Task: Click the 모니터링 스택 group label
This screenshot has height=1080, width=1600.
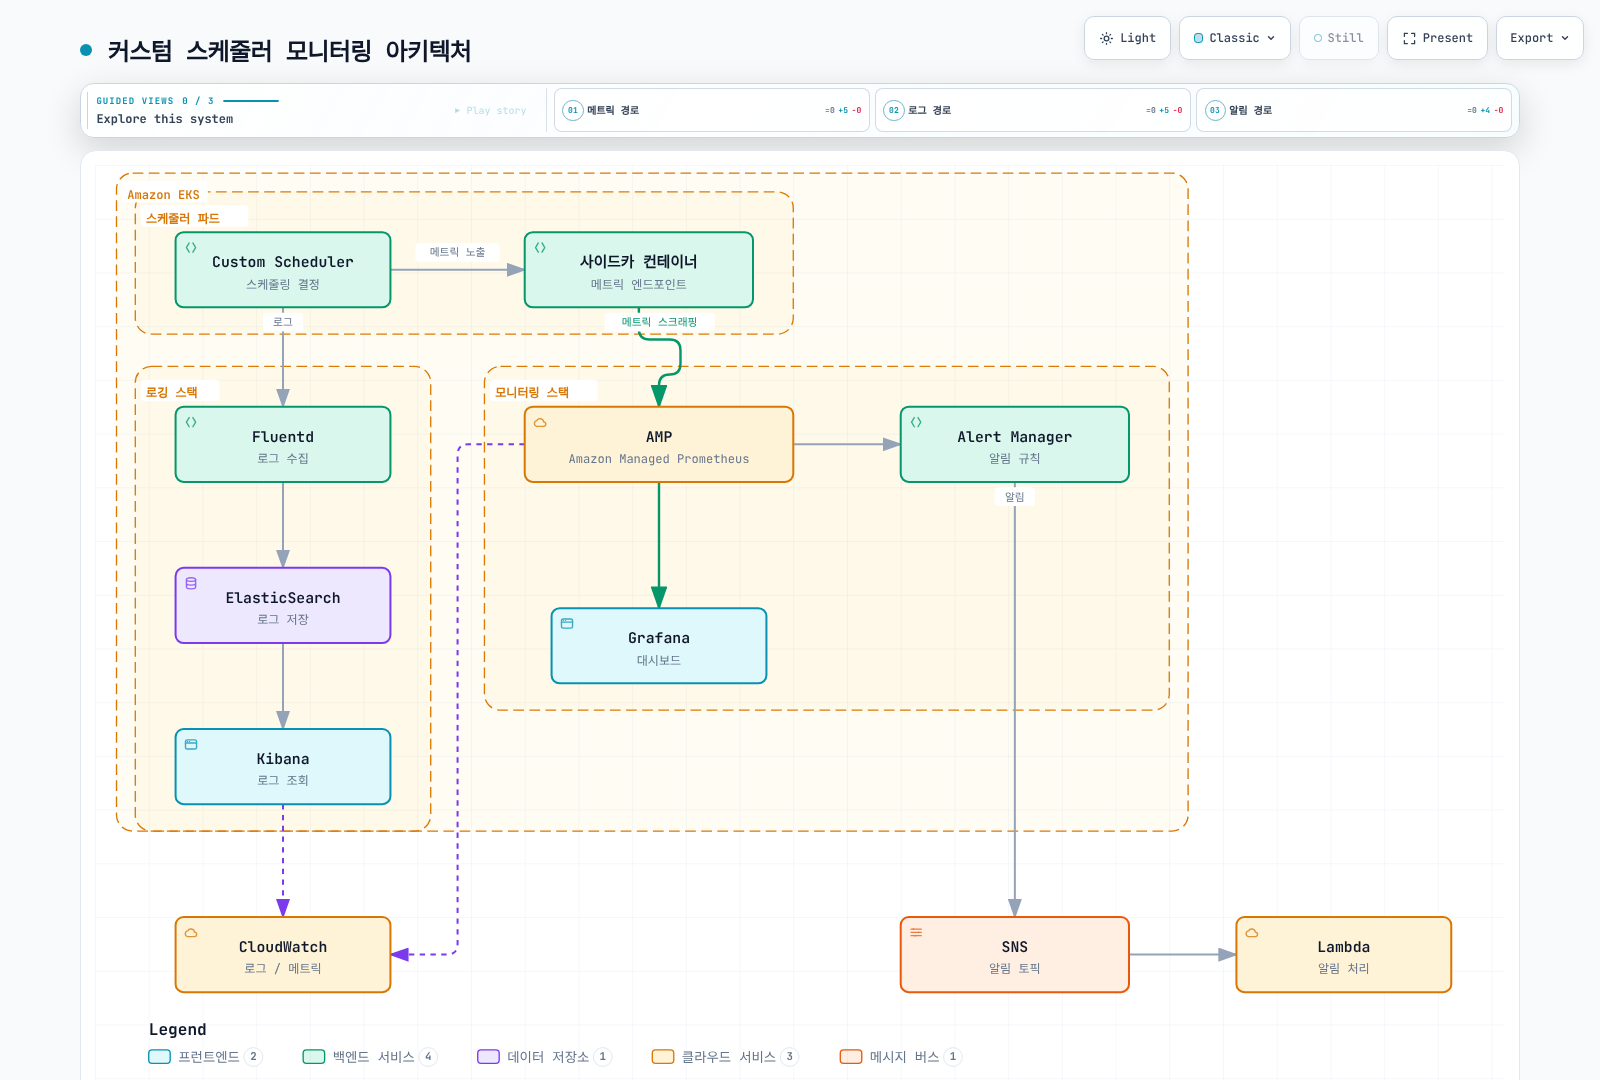Action: point(532,392)
